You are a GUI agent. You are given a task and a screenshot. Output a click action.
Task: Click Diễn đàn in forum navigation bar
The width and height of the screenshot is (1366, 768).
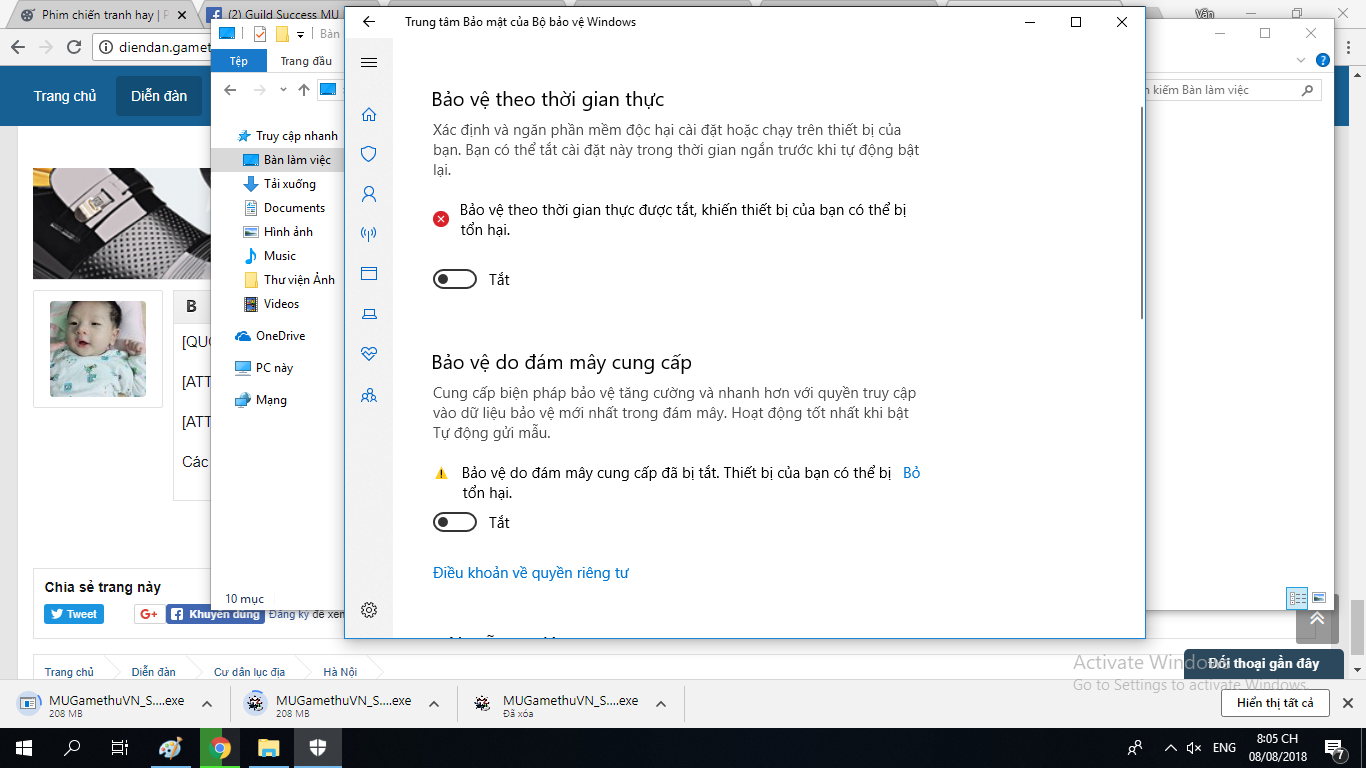(x=159, y=96)
